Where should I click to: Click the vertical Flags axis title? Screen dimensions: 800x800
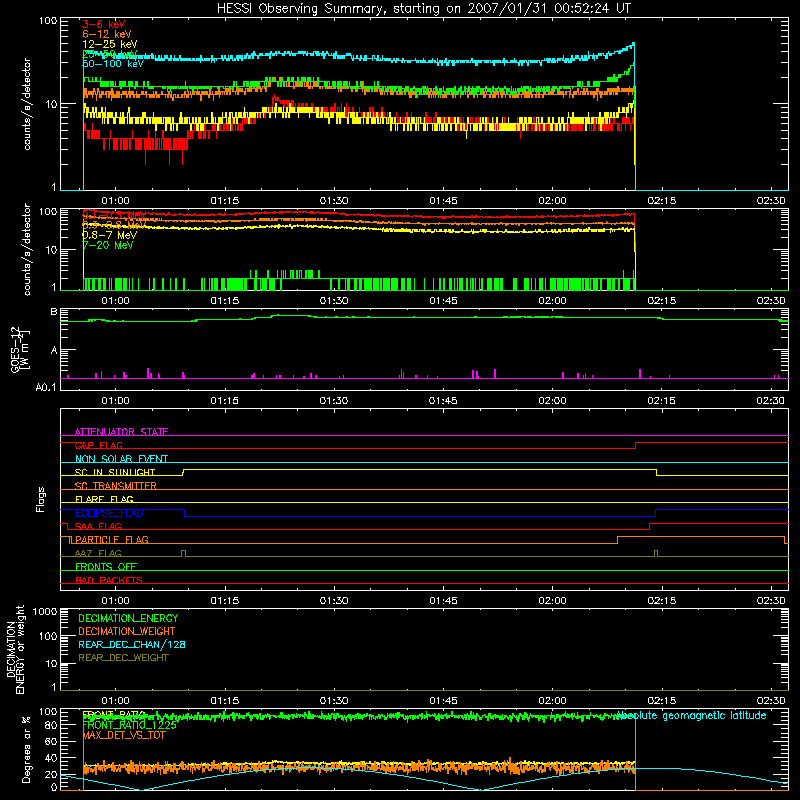(x=41, y=499)
